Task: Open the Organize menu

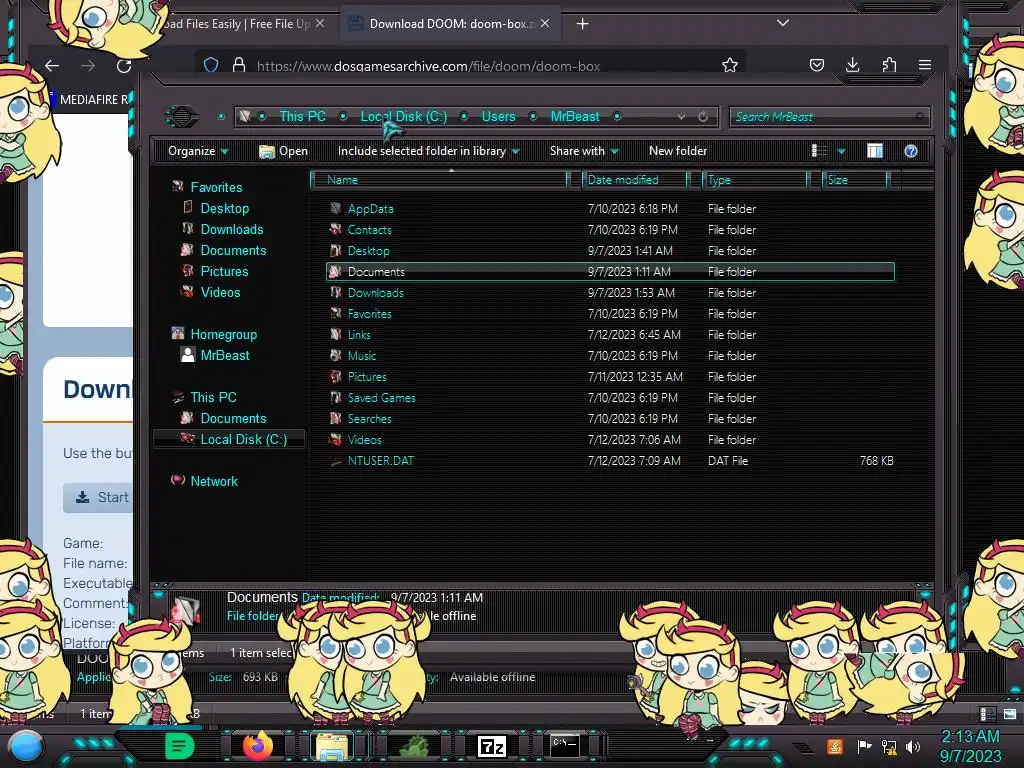Action: point(198,151)
